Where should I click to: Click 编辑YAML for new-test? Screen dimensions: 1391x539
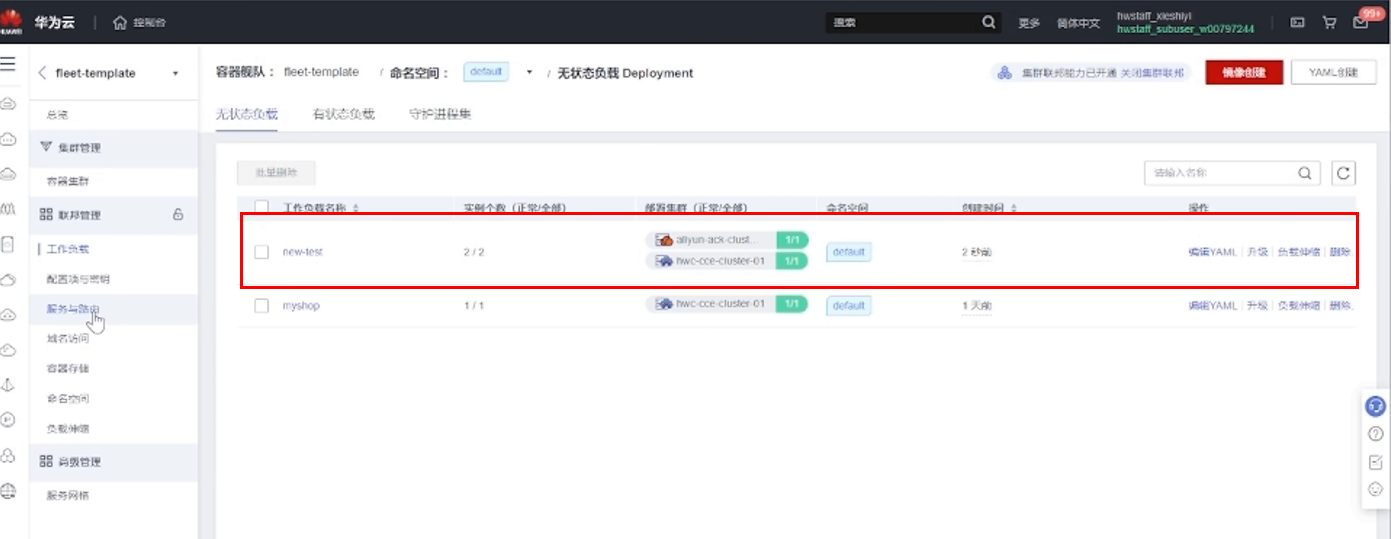point(1212,252)
